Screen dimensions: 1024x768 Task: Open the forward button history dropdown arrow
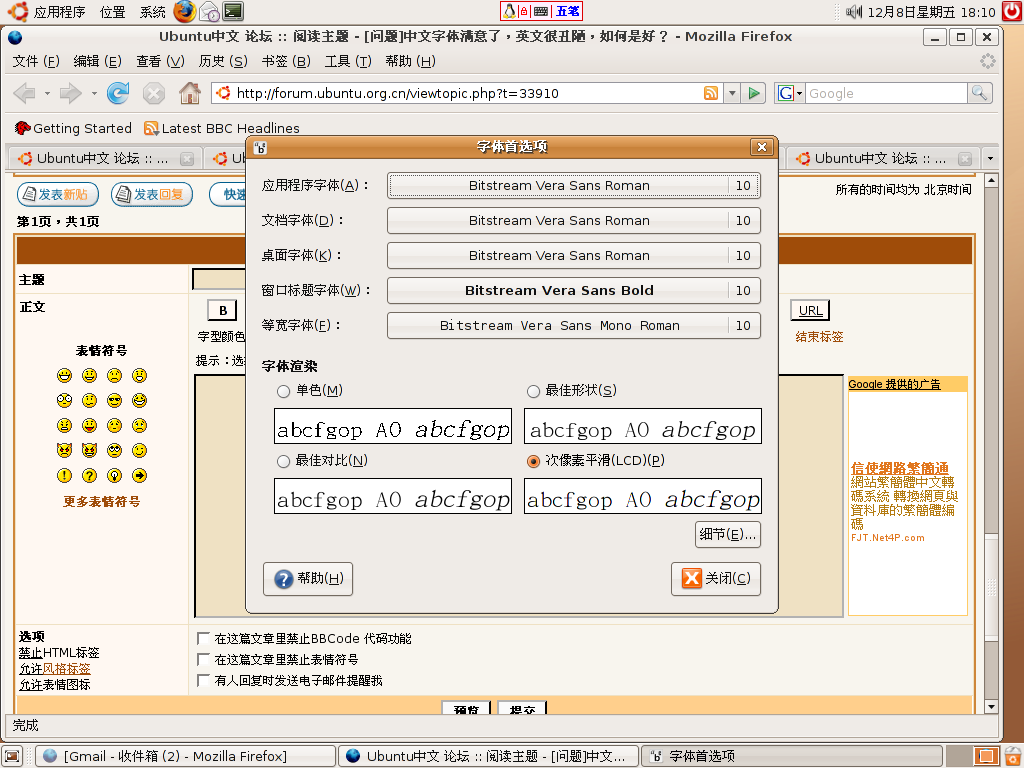tap(94, 93)
